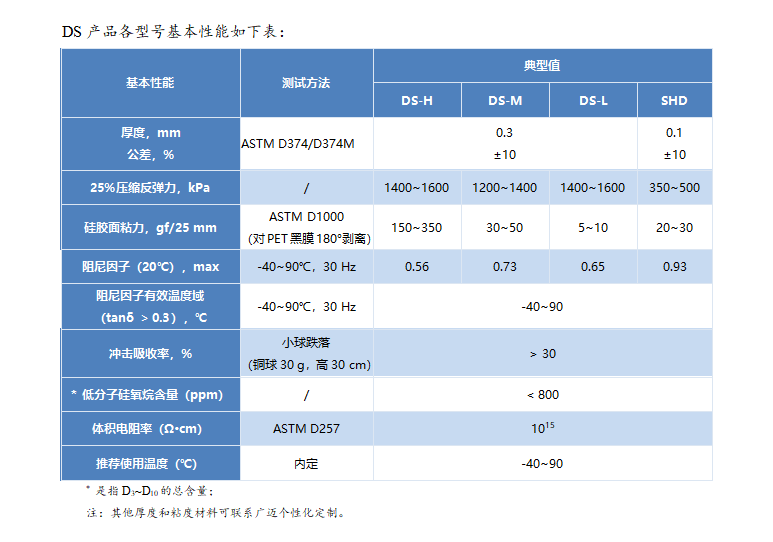Click the DS-L column header
Viewport: 773px width, 542px height.
click(593, 100)
